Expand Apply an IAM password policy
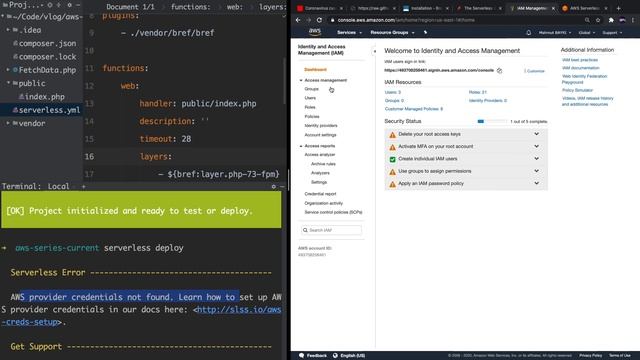Viewport: 640px width, 360px height. [536, 183]
